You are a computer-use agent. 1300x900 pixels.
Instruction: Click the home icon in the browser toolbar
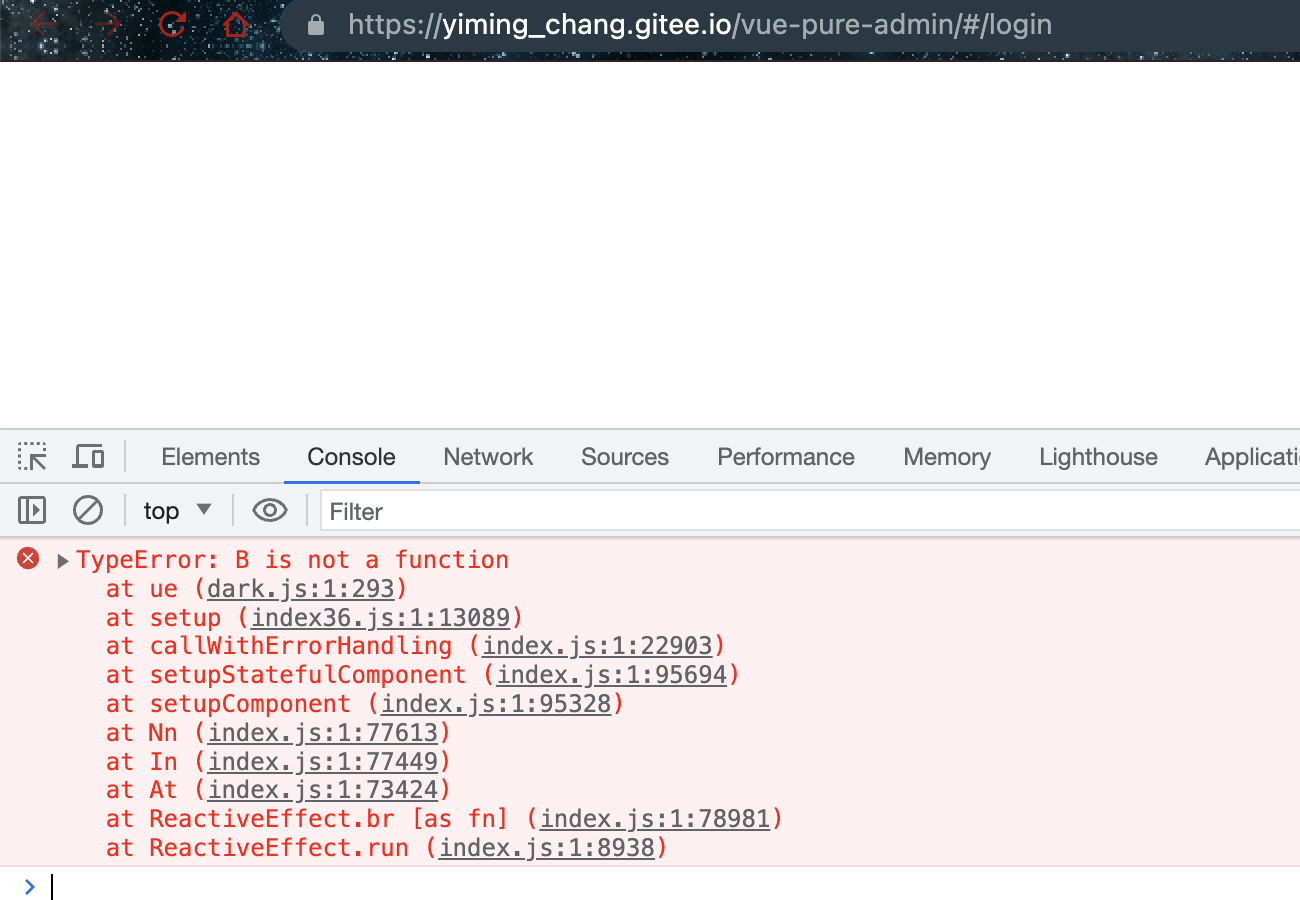[x=235, y=26]
